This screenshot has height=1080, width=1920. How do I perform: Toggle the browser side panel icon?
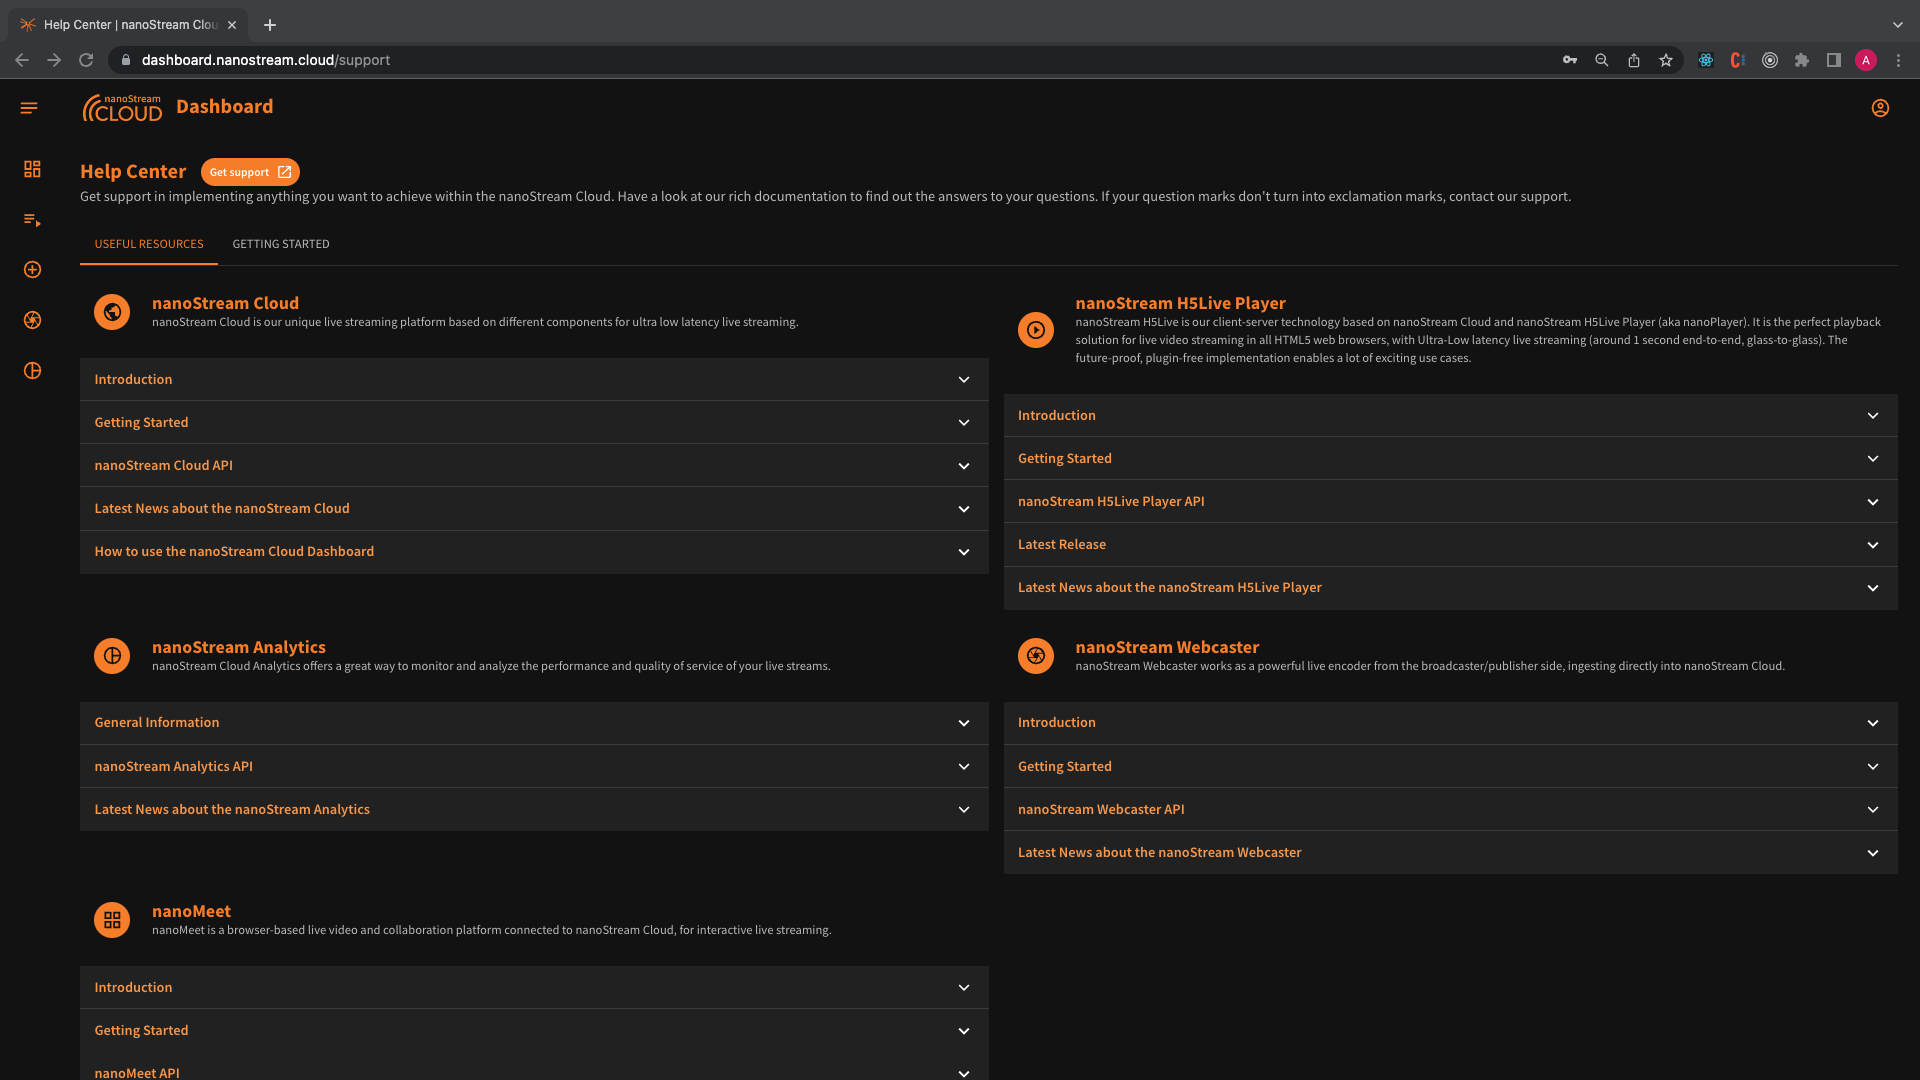tap(1834, 60)
